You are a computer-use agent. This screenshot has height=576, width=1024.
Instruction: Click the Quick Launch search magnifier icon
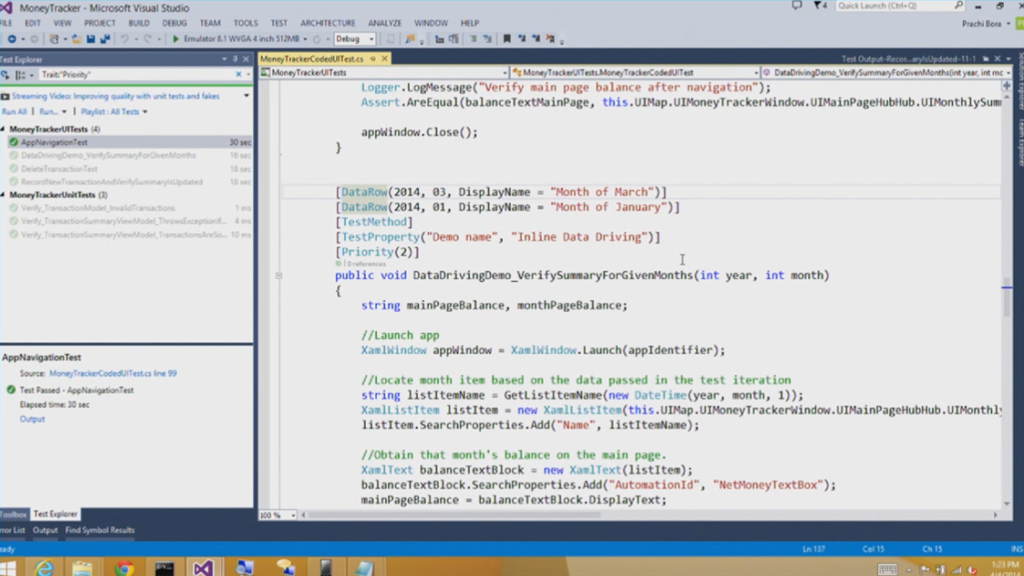tap(958, 6)
